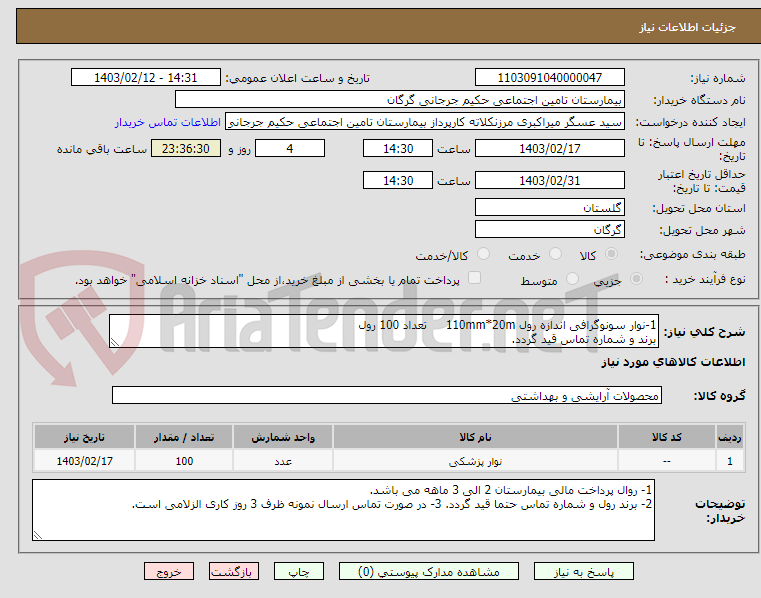Image resolution: width=761 pixels, height=598 pixels.
Task: Click the پاسخ به نیاز button
Action: (583, 571)
